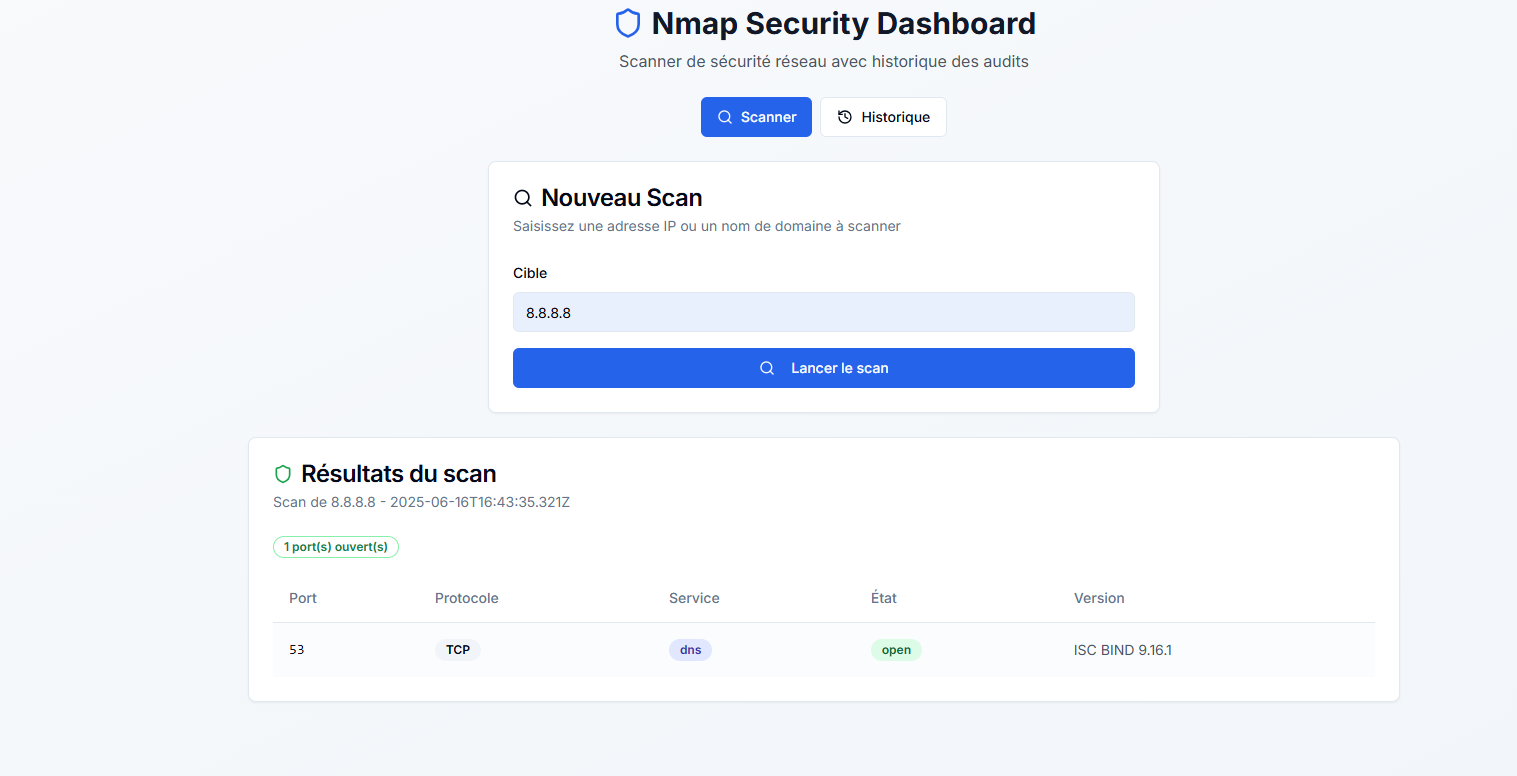This screenshot has height=776, width=1517.
Task: Select the TCP protocol badge
Action: pos(458,650)
